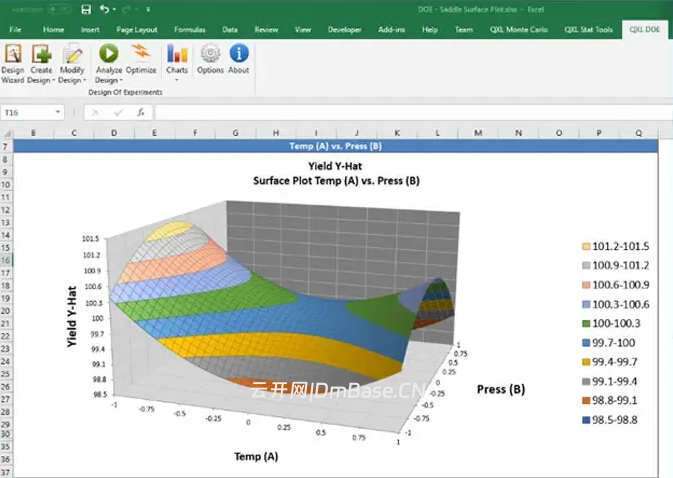The height and width of the screenshot is (478, 673).
Task: Open the Design Wizard
Action: click(x=13, y=64)
